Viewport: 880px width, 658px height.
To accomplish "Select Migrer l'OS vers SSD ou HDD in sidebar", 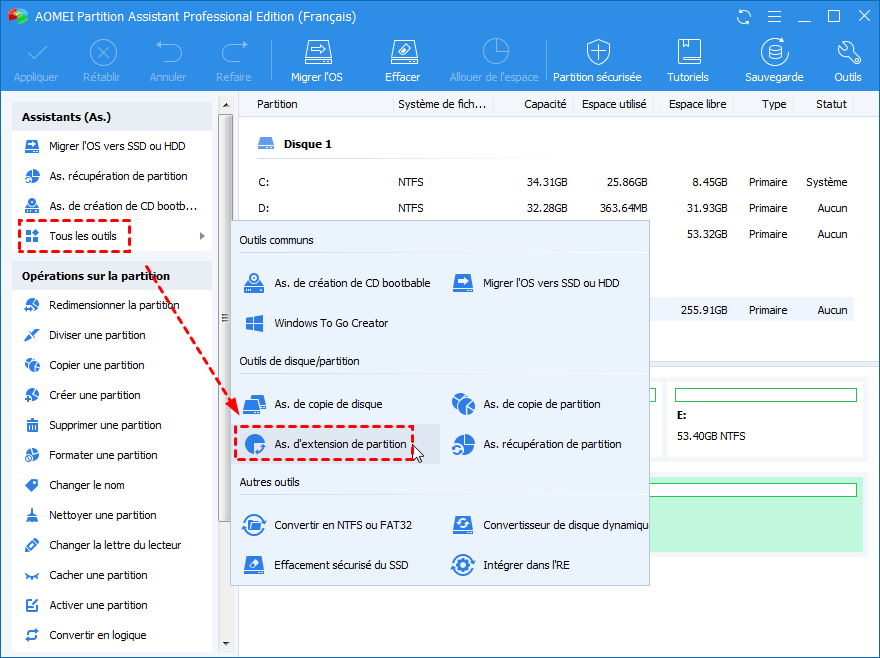I will (x=112, y=146).
